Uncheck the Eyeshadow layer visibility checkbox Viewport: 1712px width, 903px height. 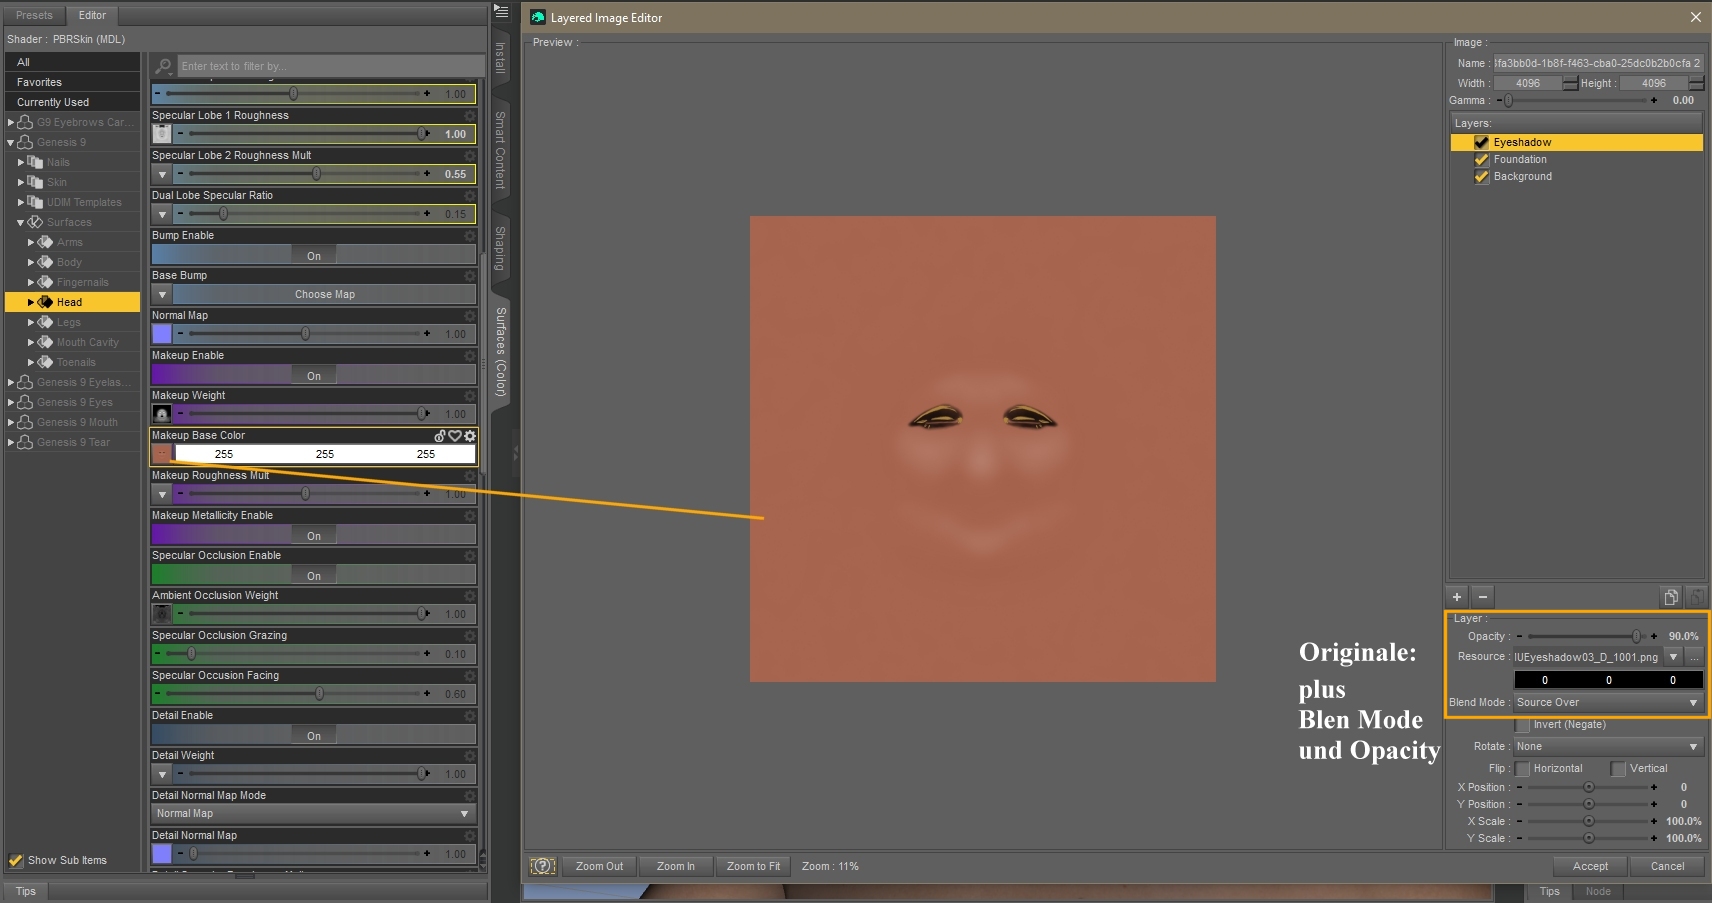1481,142
